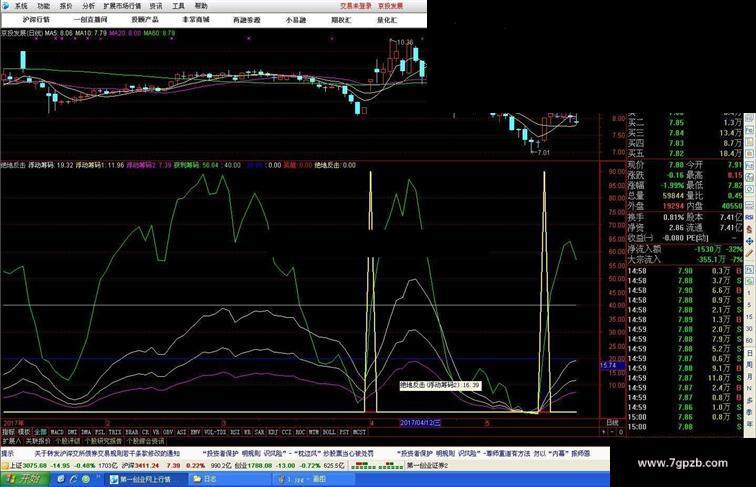Open the 帮助 menu
Viewport: 756px width, 487px height.
point(201,6)
